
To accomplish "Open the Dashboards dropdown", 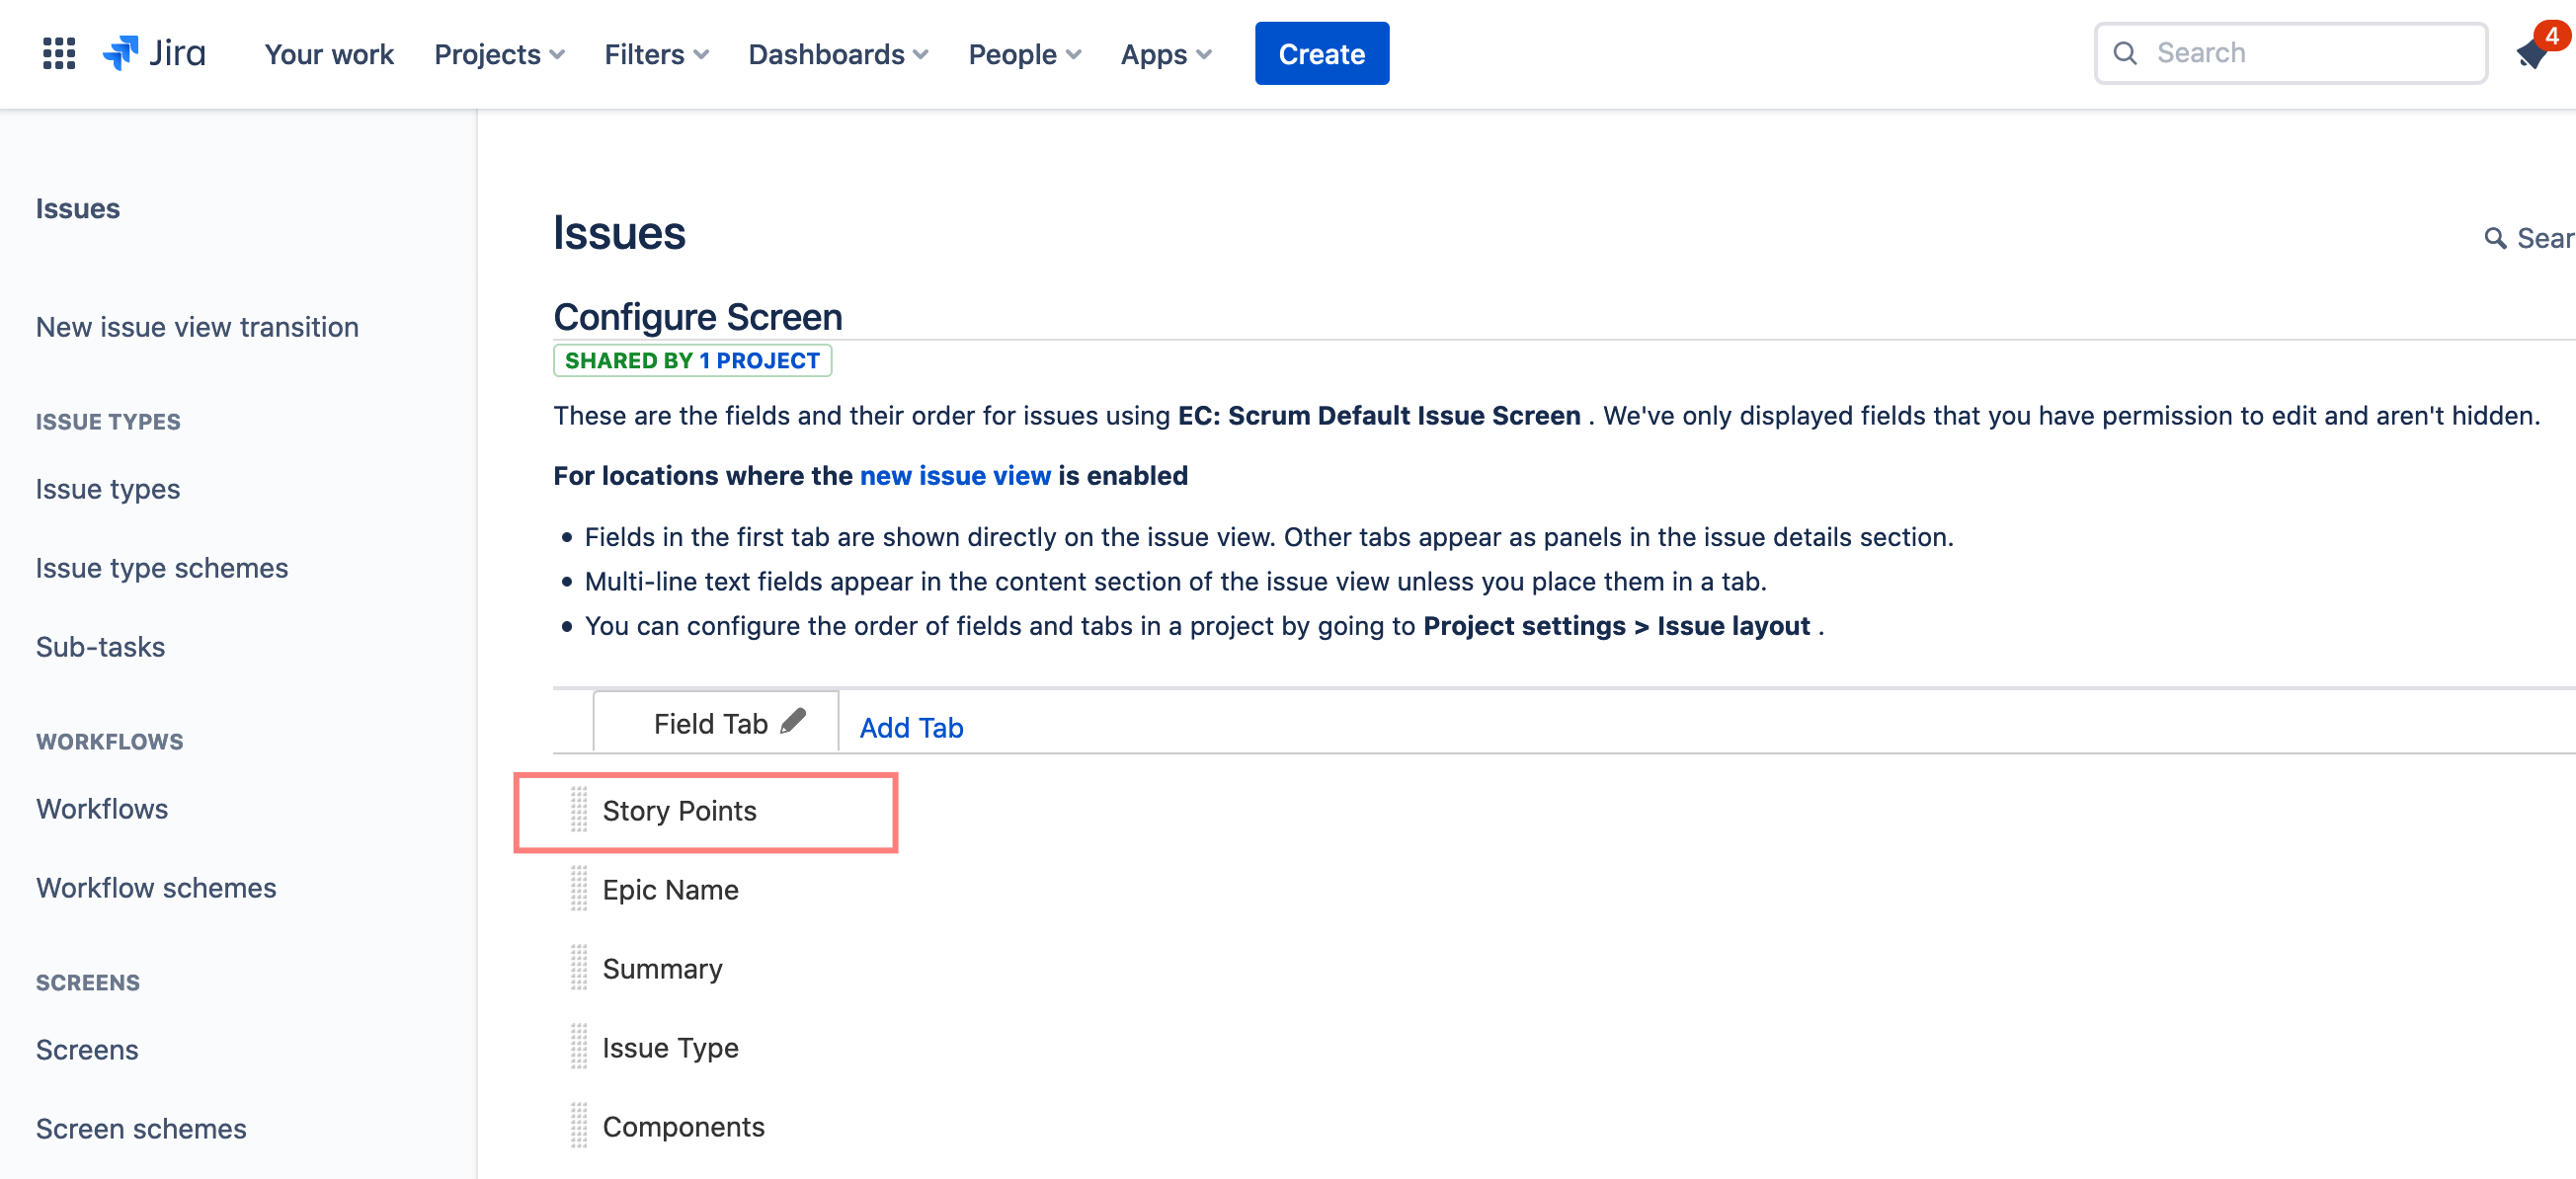I will [838, 54].
